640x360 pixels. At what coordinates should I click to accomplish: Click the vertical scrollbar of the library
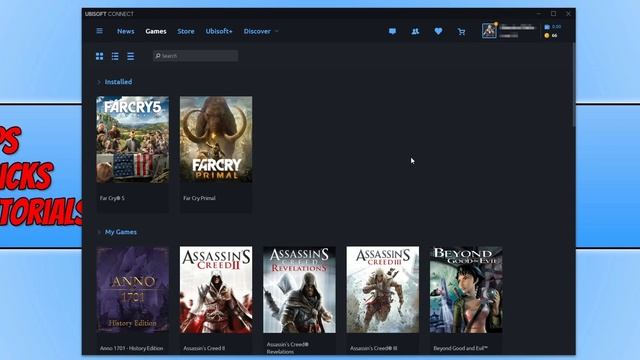click(x=573, y=84)
